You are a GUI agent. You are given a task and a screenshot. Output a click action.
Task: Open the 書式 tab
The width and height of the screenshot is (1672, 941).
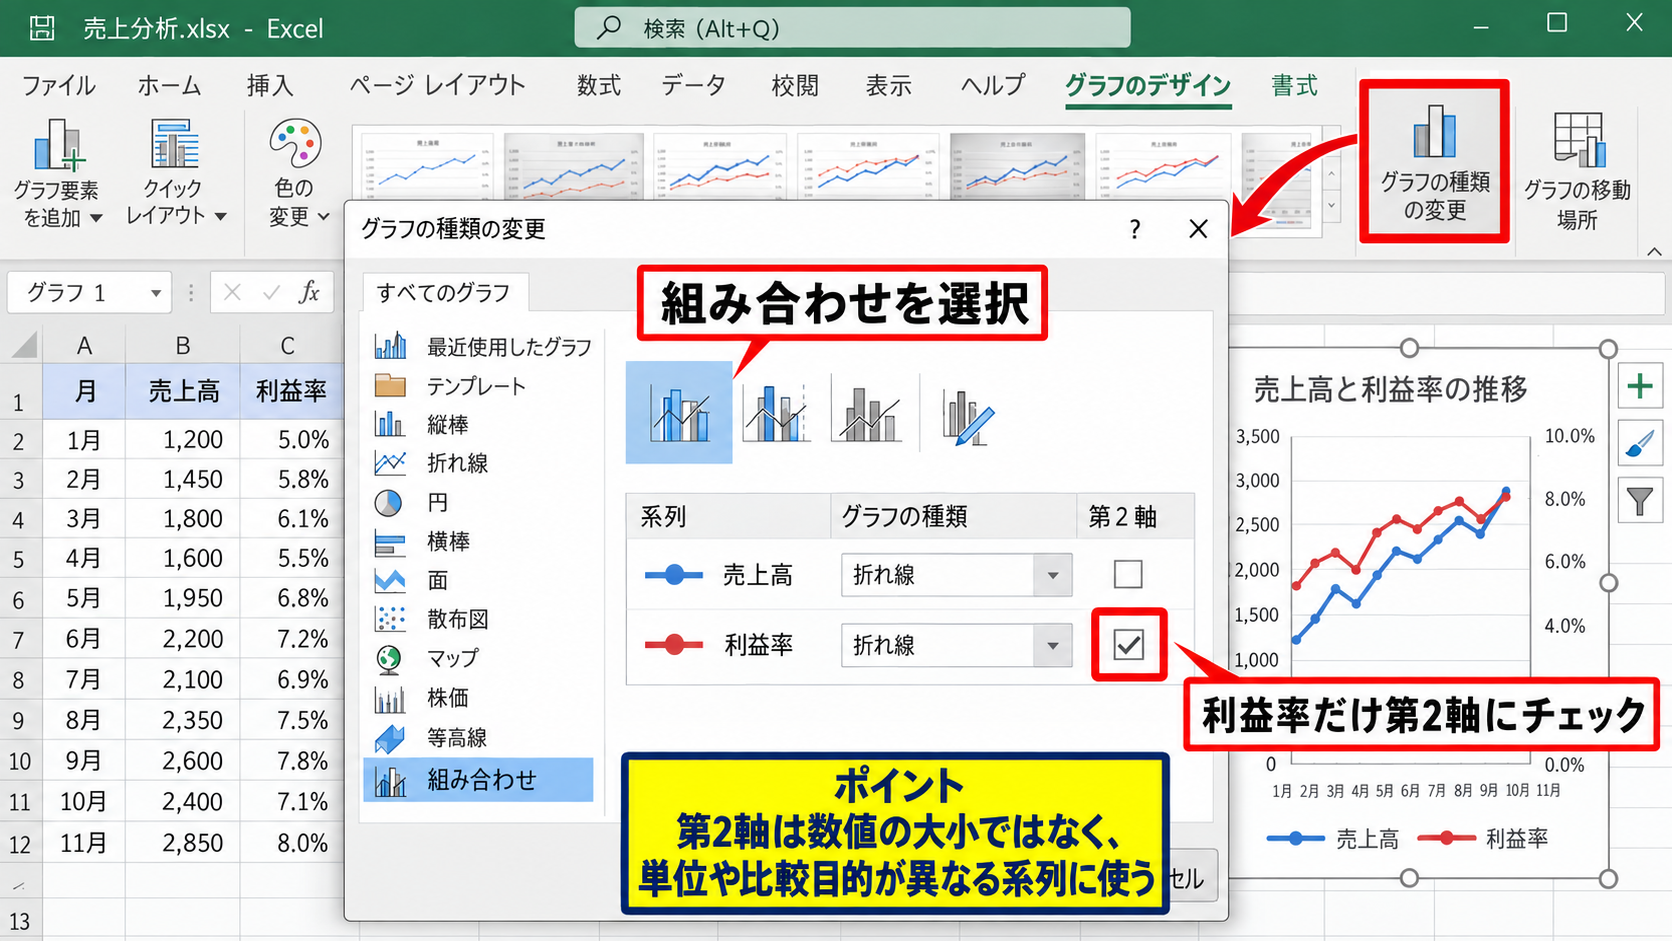1294,86
